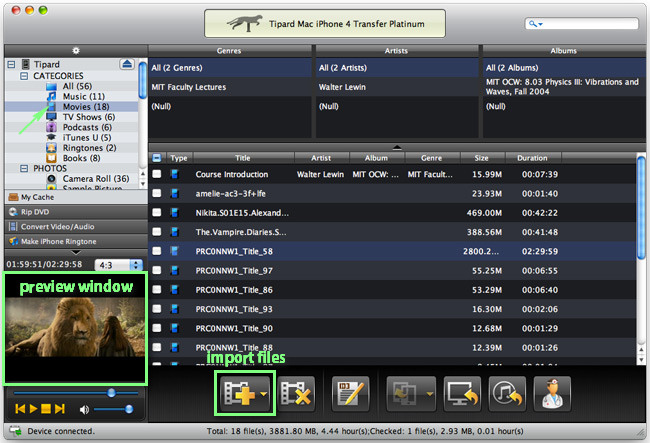Click the skip to next playback button

(59, 409)
